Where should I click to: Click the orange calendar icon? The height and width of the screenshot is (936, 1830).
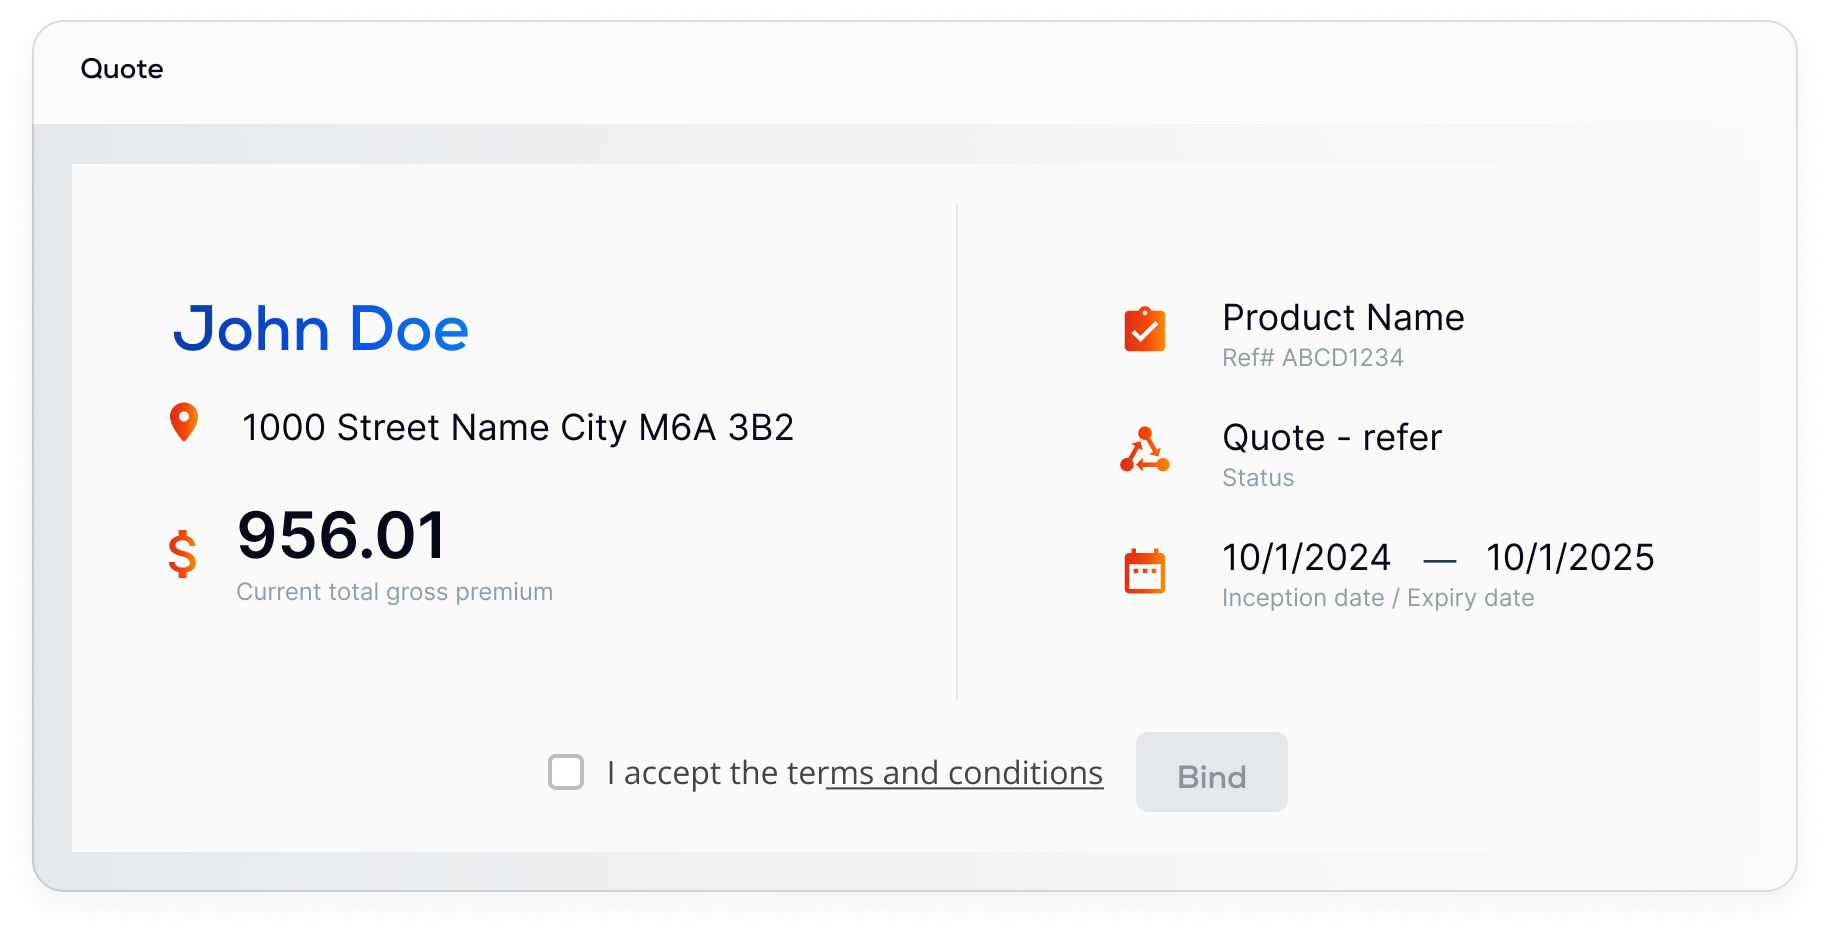tap(1145, 571)
